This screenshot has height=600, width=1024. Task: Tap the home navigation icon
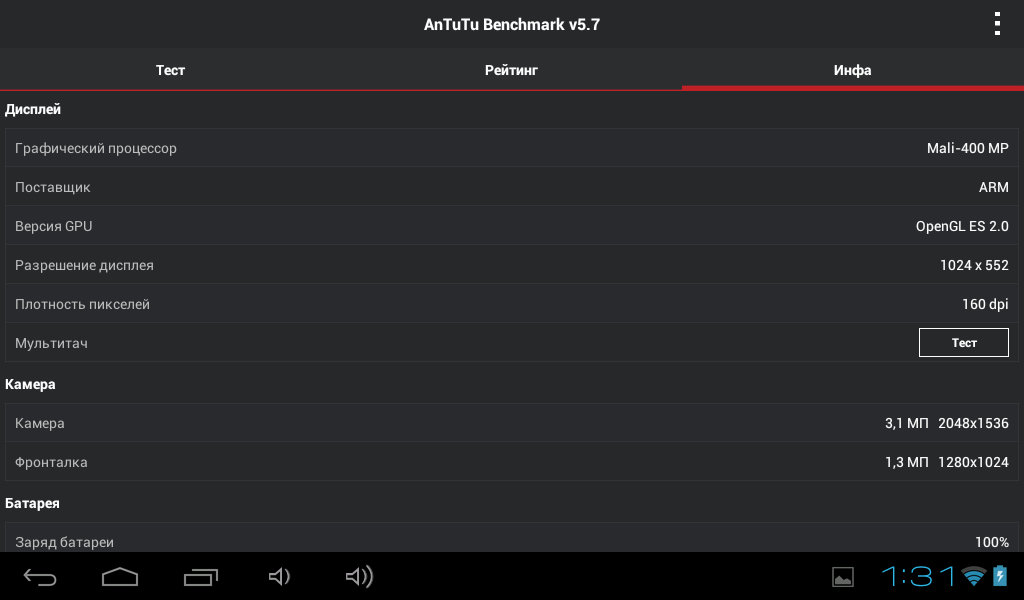coord(120,576)
